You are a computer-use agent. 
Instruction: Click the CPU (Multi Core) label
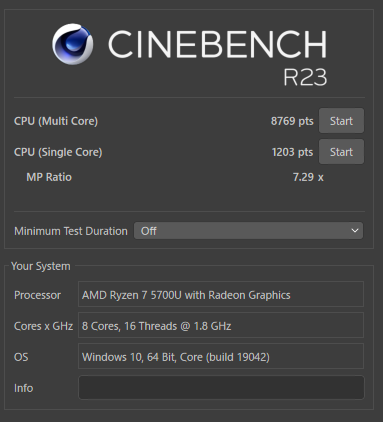(56, 121)
